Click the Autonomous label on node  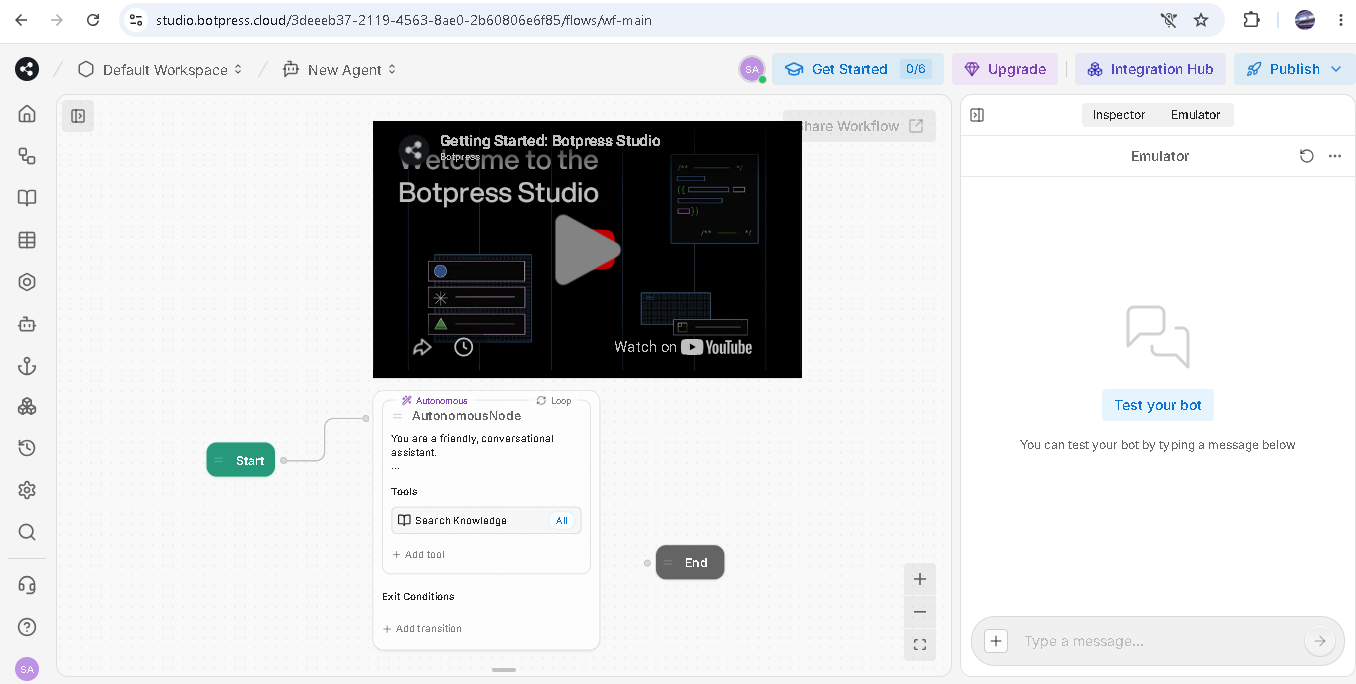point(435,400)
